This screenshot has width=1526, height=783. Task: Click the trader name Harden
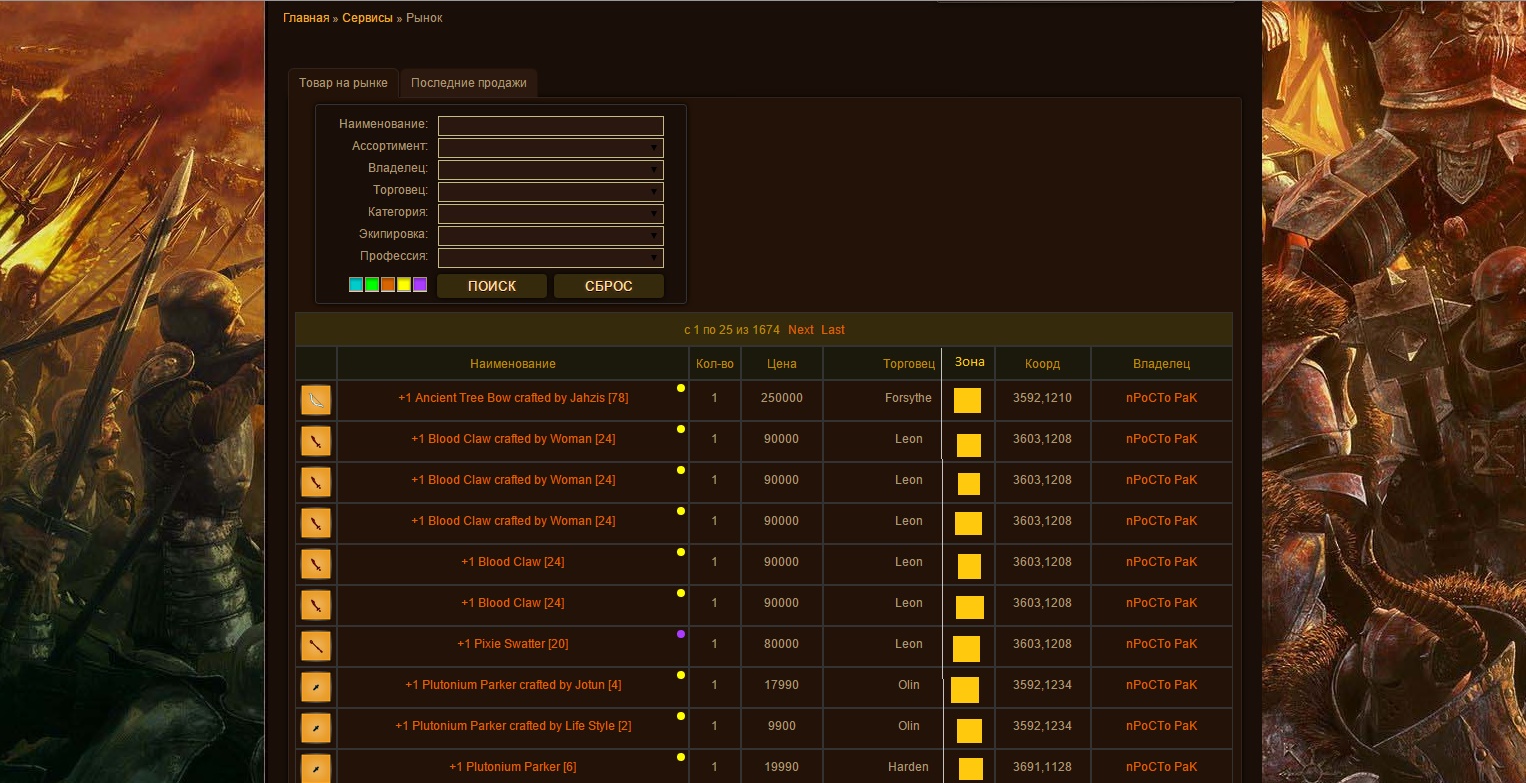point(908,767)
